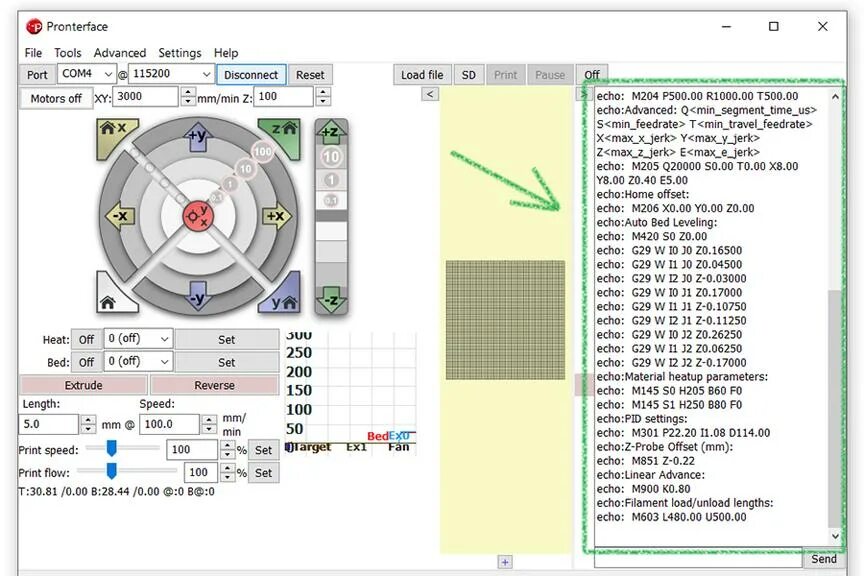This screenshot has width=864, height=576.
Task: Open the Help menu
Action: 226,53
